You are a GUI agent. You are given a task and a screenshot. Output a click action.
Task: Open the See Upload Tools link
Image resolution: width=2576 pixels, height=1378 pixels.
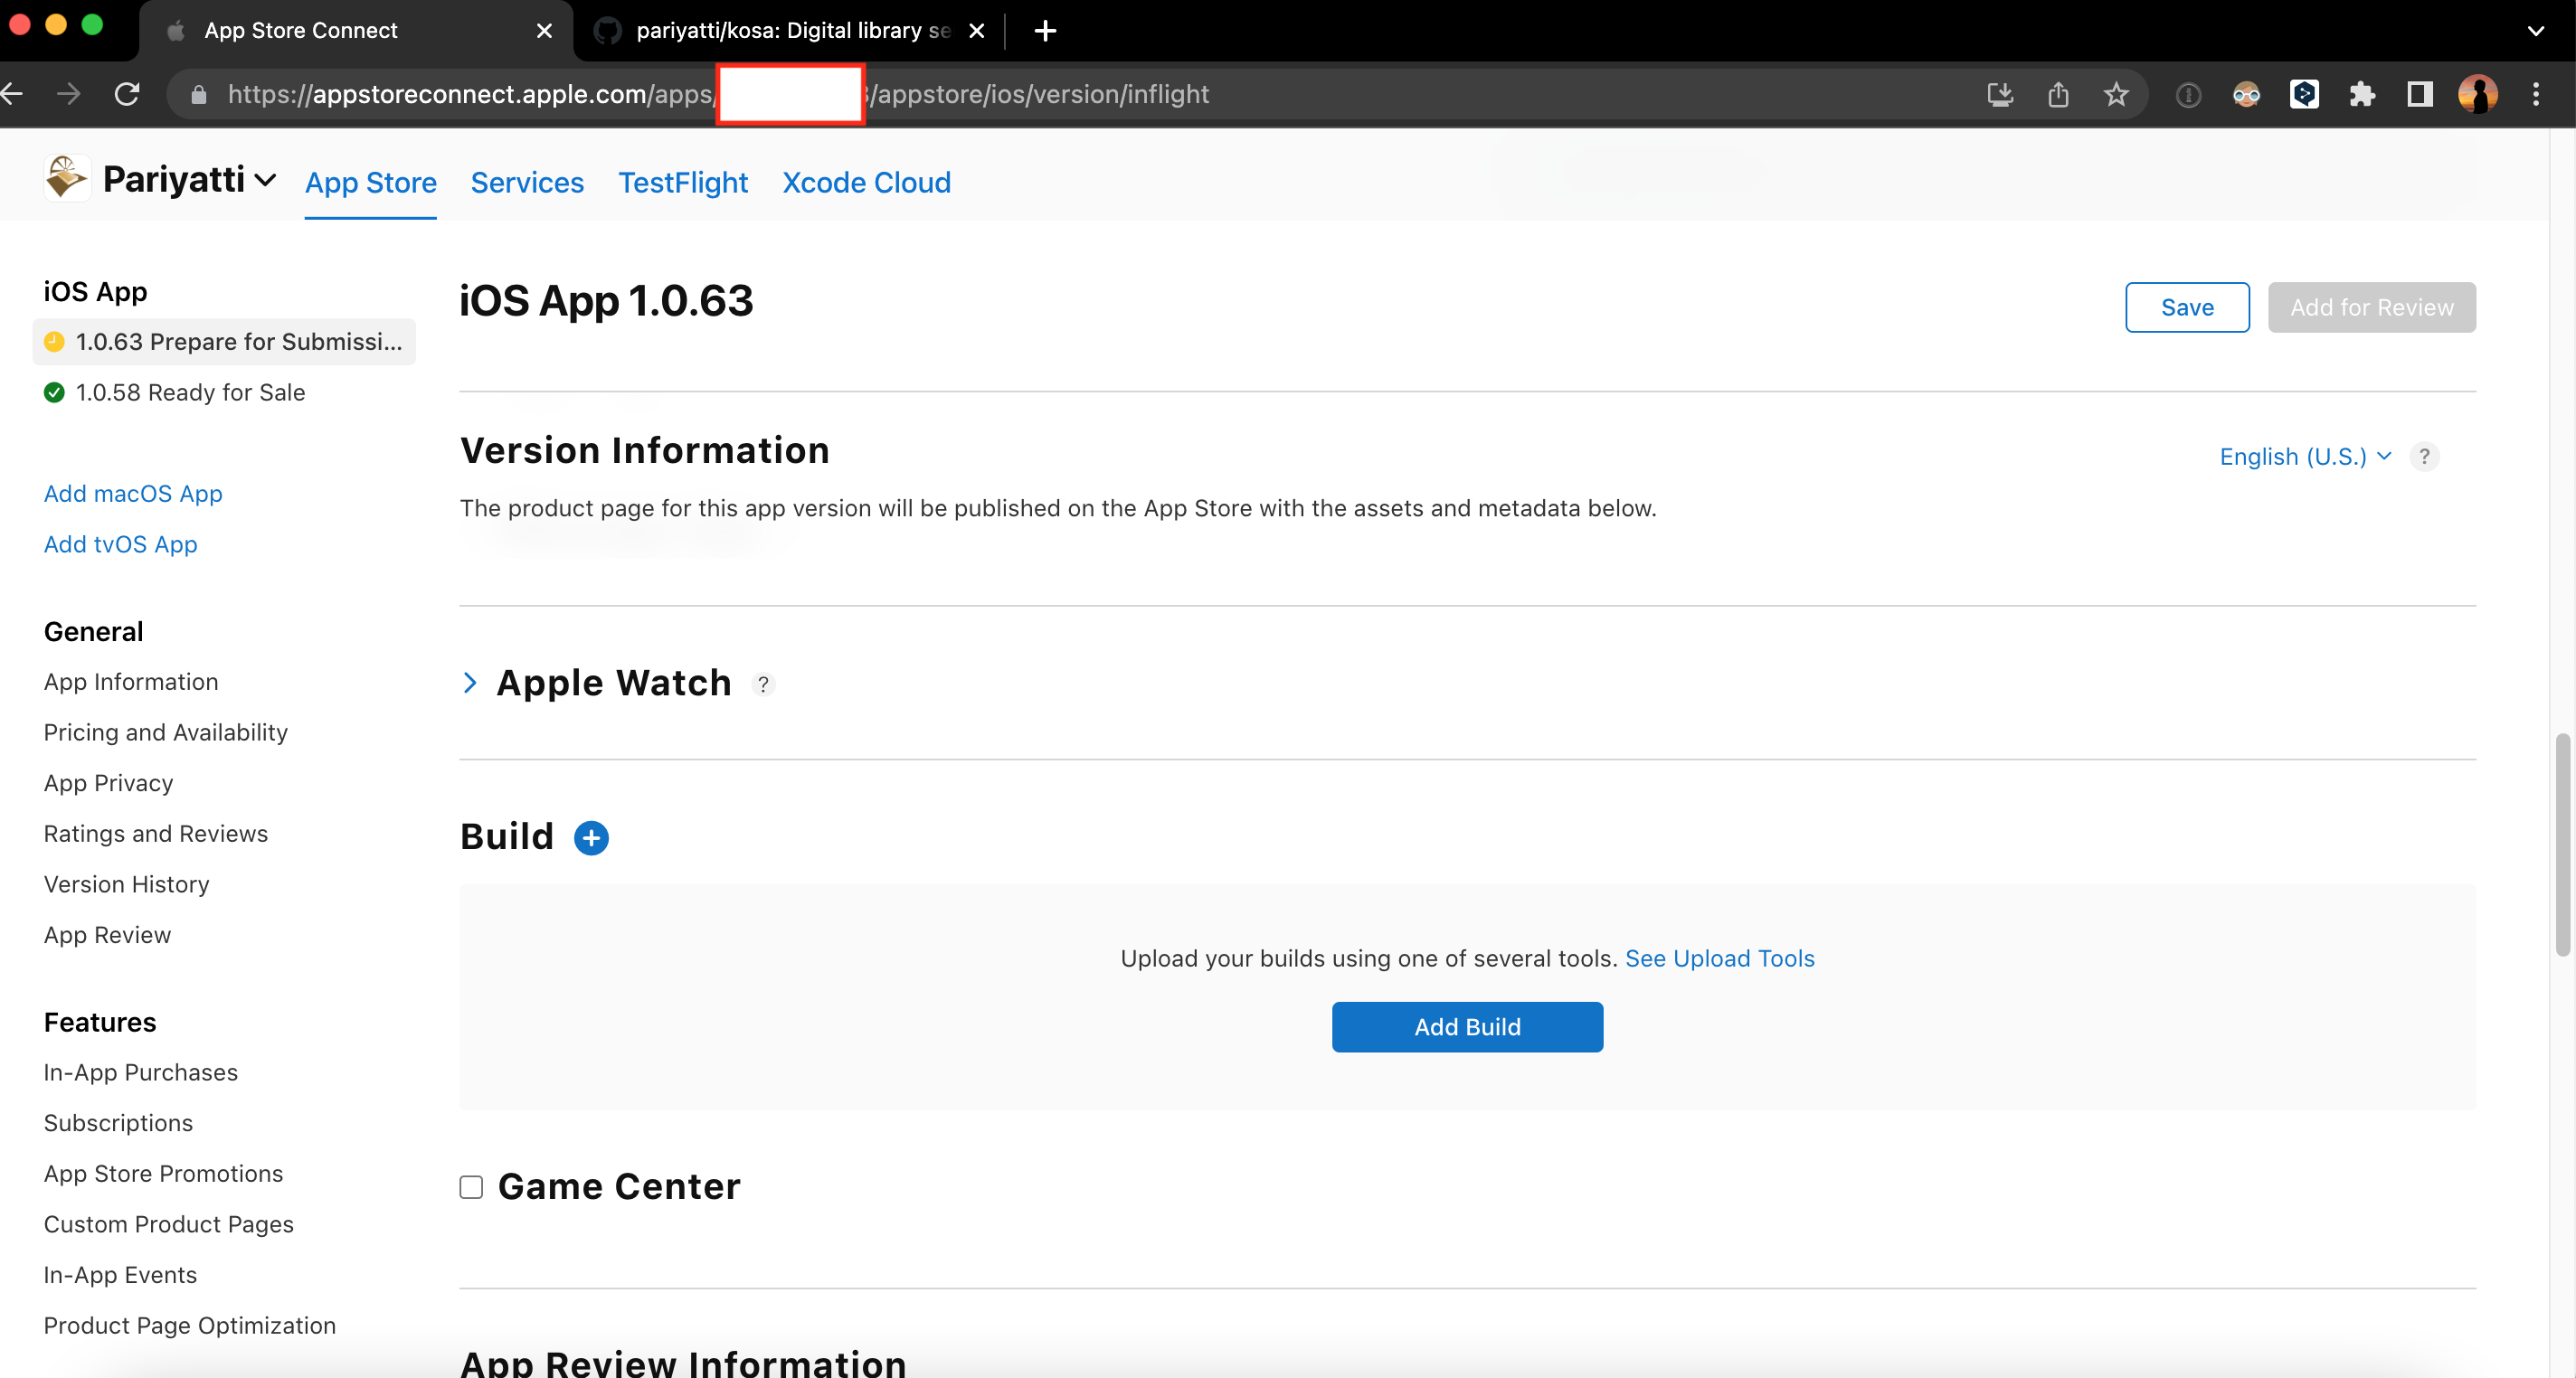click(x=1719, y=958)
